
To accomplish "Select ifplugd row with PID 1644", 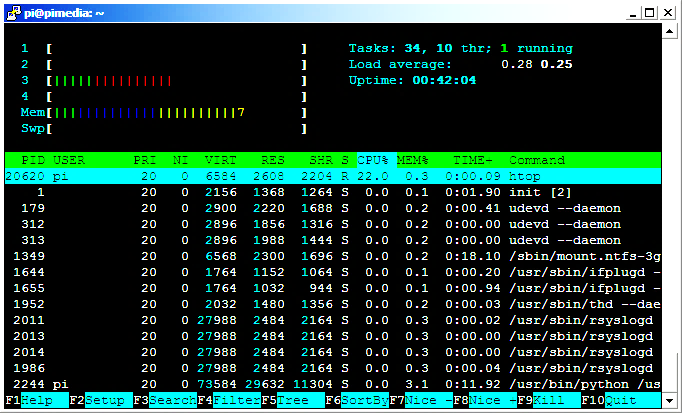I will [333, 272].
